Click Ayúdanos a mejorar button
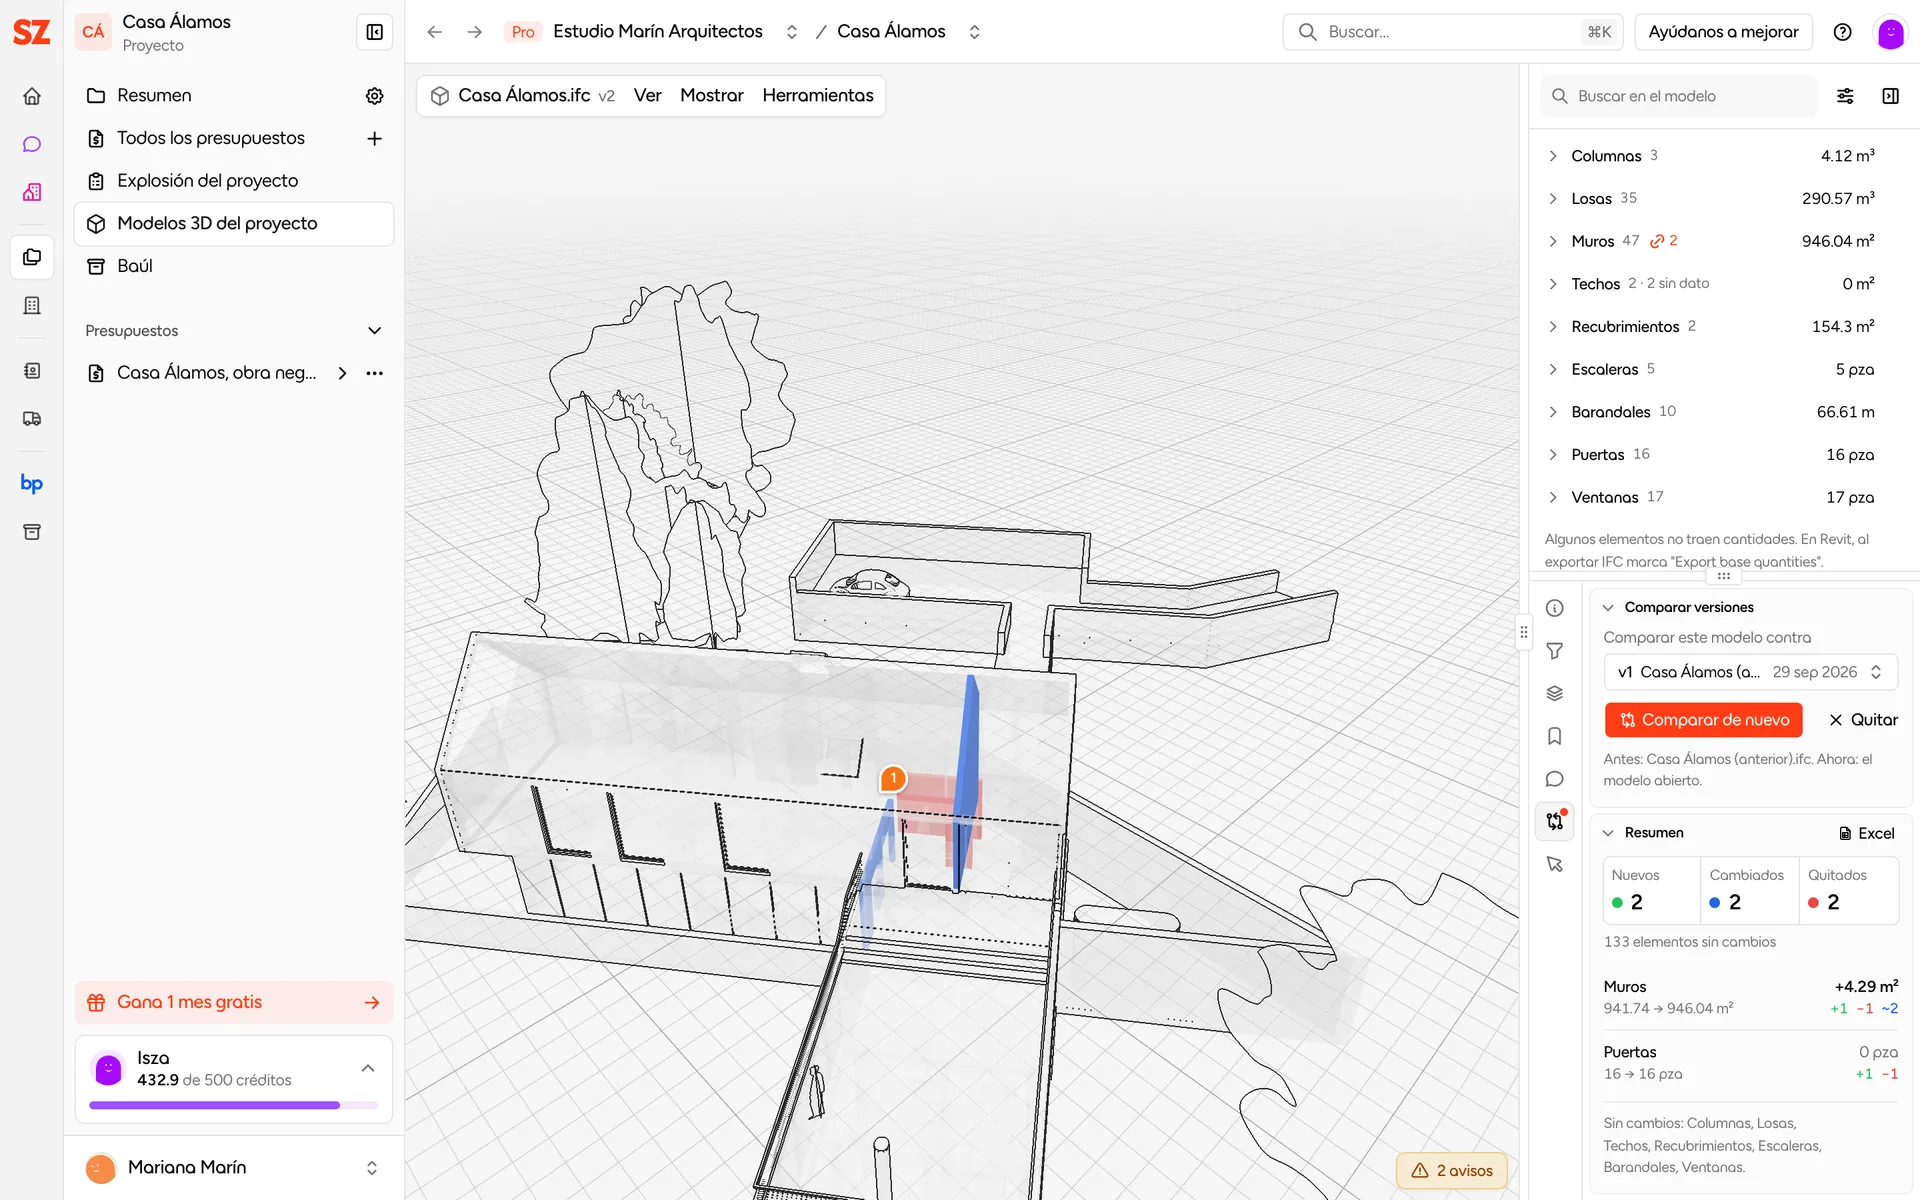 [1723, 32]
